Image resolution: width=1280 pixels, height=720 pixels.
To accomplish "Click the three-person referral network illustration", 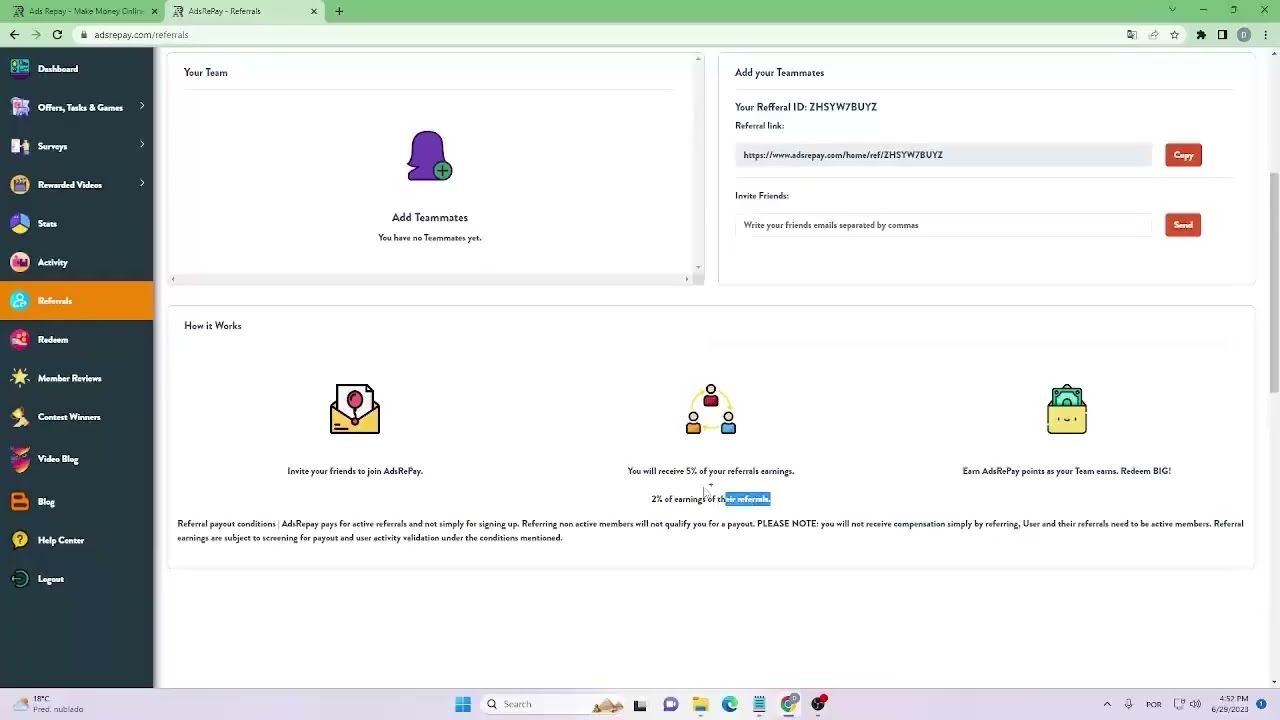I will pyautogui.click(x=711, y=409).
